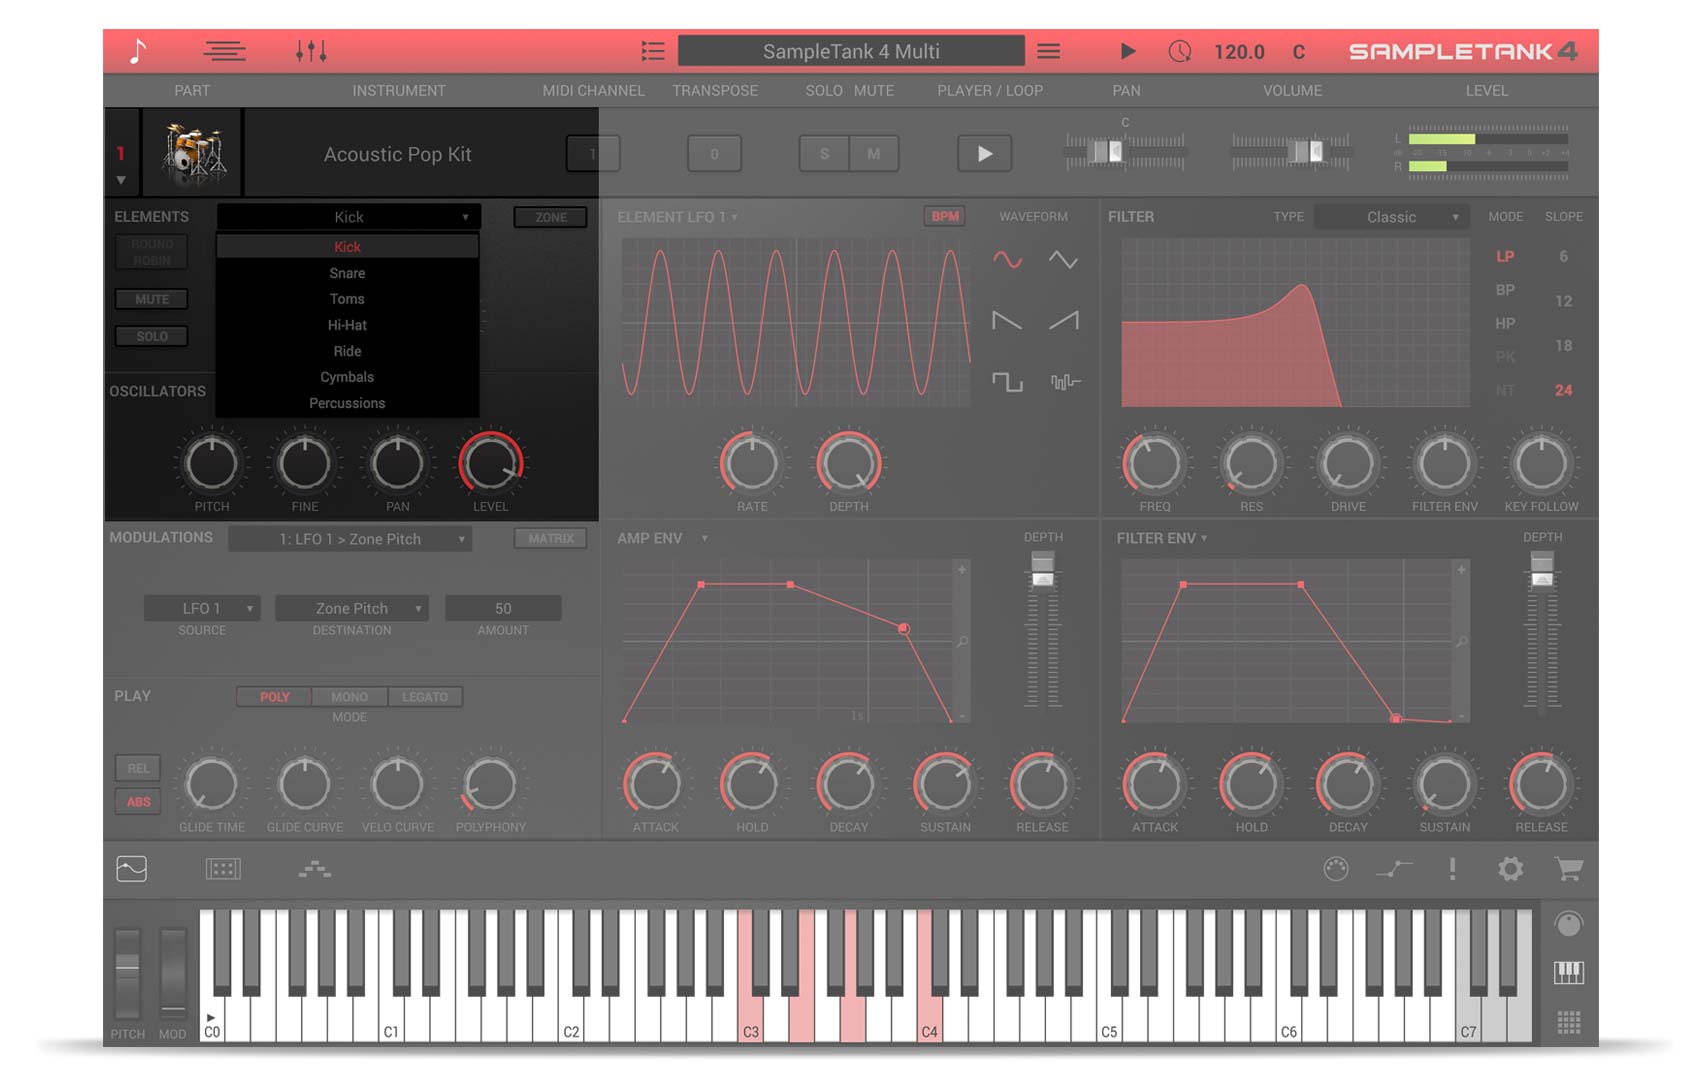Open the mixer sliders icon in header
Screen dimensions: 1700x1080
click(311, 51)
